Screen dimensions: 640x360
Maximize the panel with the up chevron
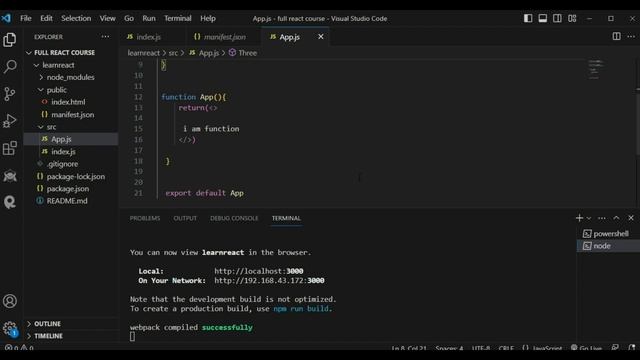click(x=616, y=218)
